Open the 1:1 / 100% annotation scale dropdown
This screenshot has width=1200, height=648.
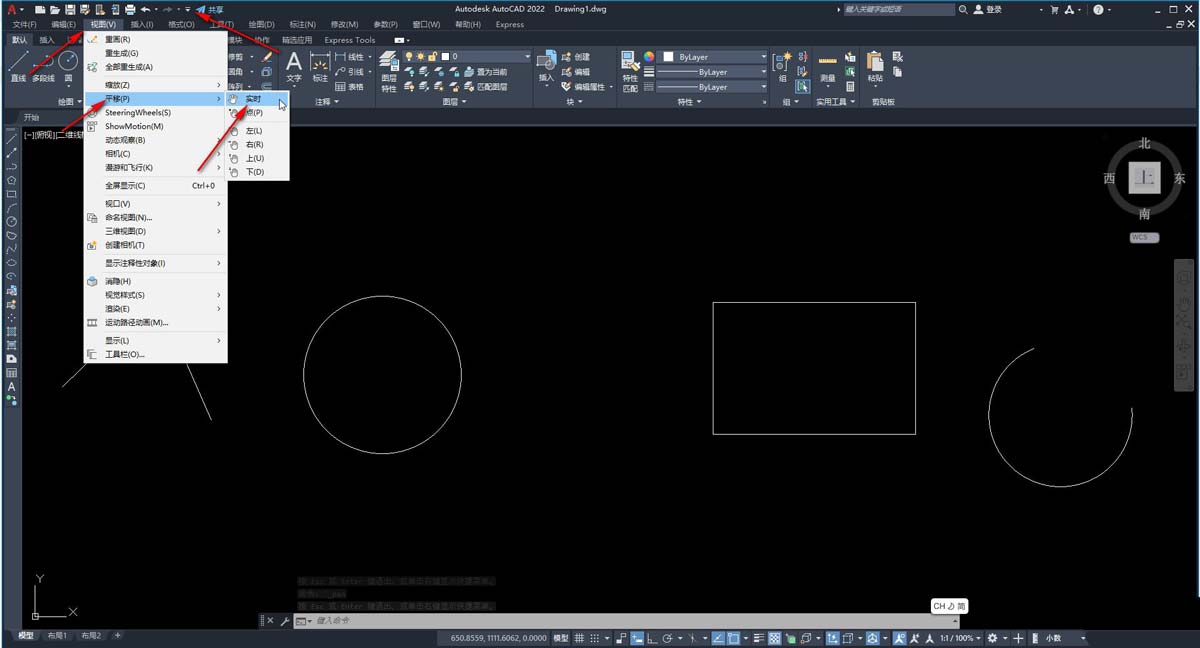[x=960, y=637]
